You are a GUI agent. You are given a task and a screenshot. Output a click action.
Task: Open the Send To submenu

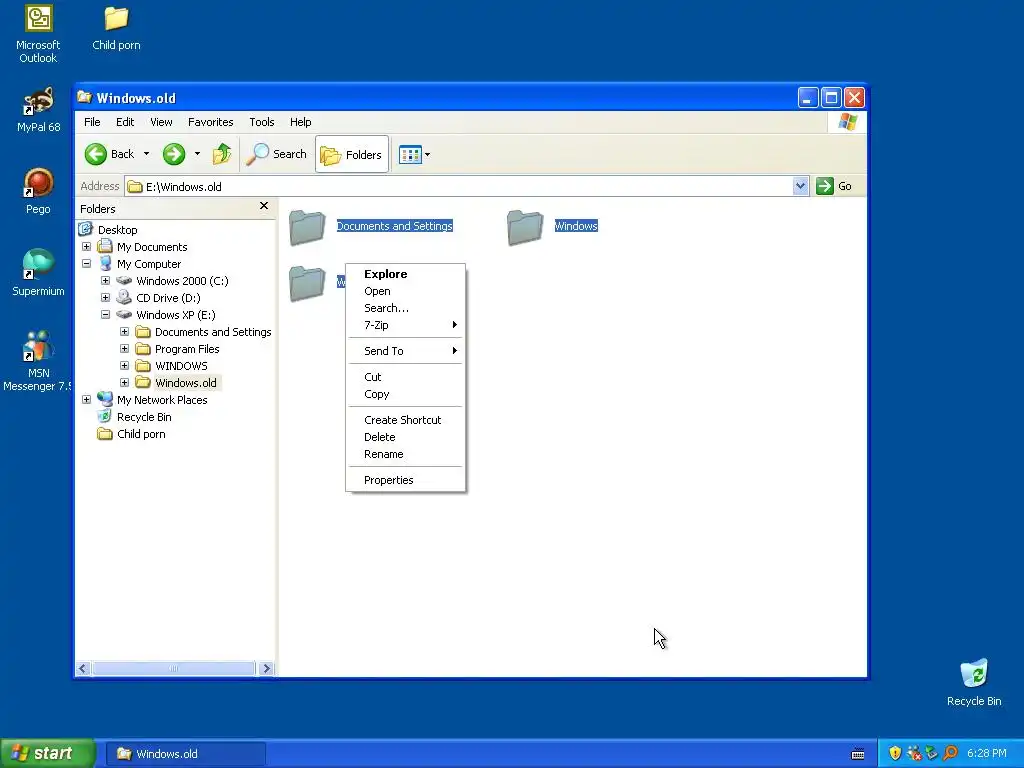tap(406, 351)
